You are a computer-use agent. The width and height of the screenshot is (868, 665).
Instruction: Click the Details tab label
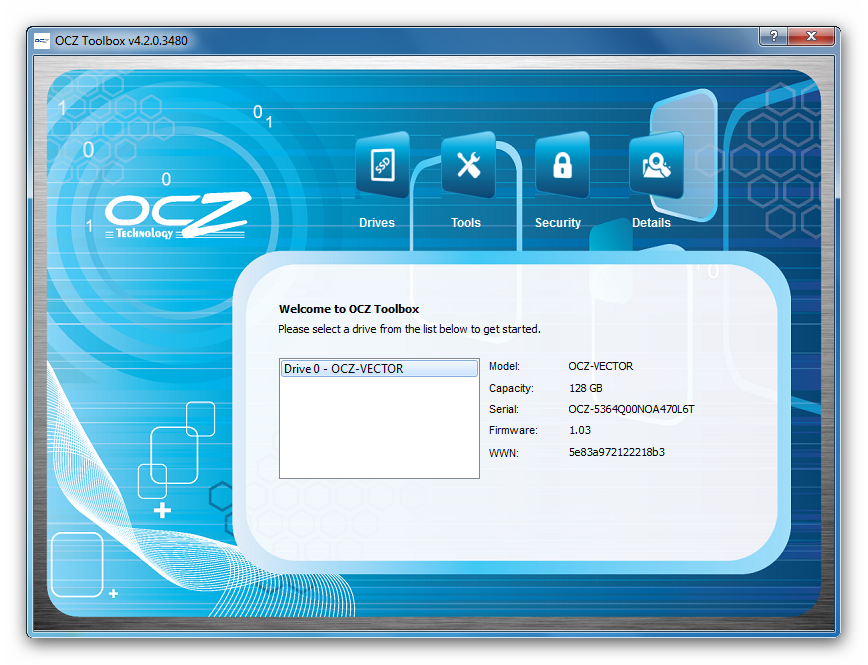point(651,223)
